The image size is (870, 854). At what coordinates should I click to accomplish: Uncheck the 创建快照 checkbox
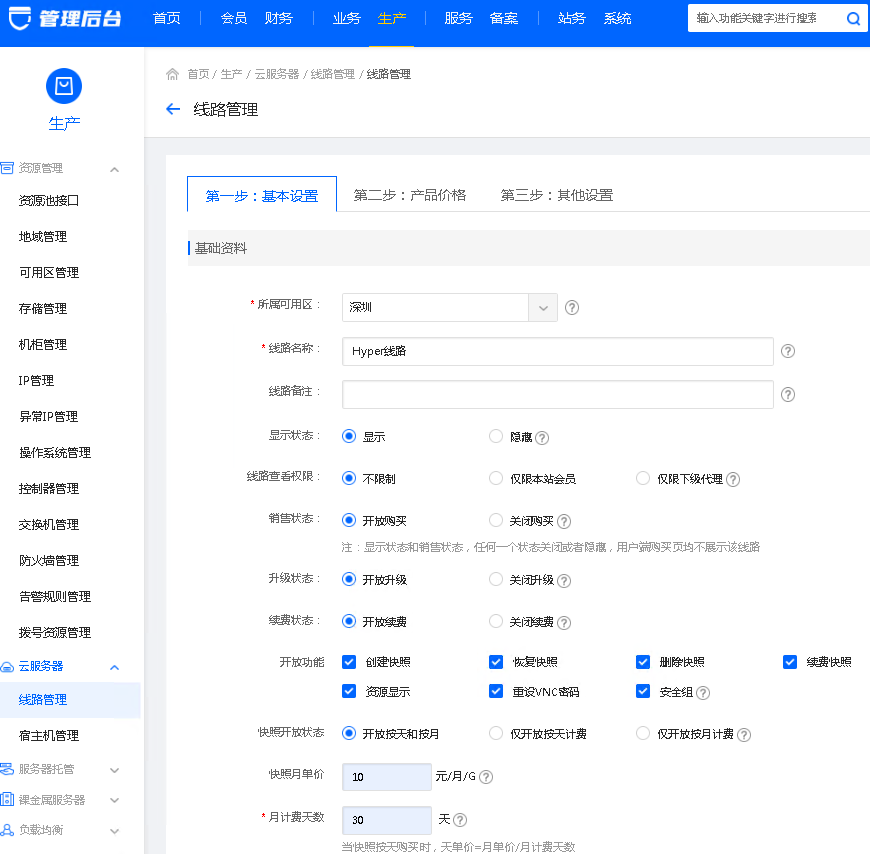tap(348, 661)
